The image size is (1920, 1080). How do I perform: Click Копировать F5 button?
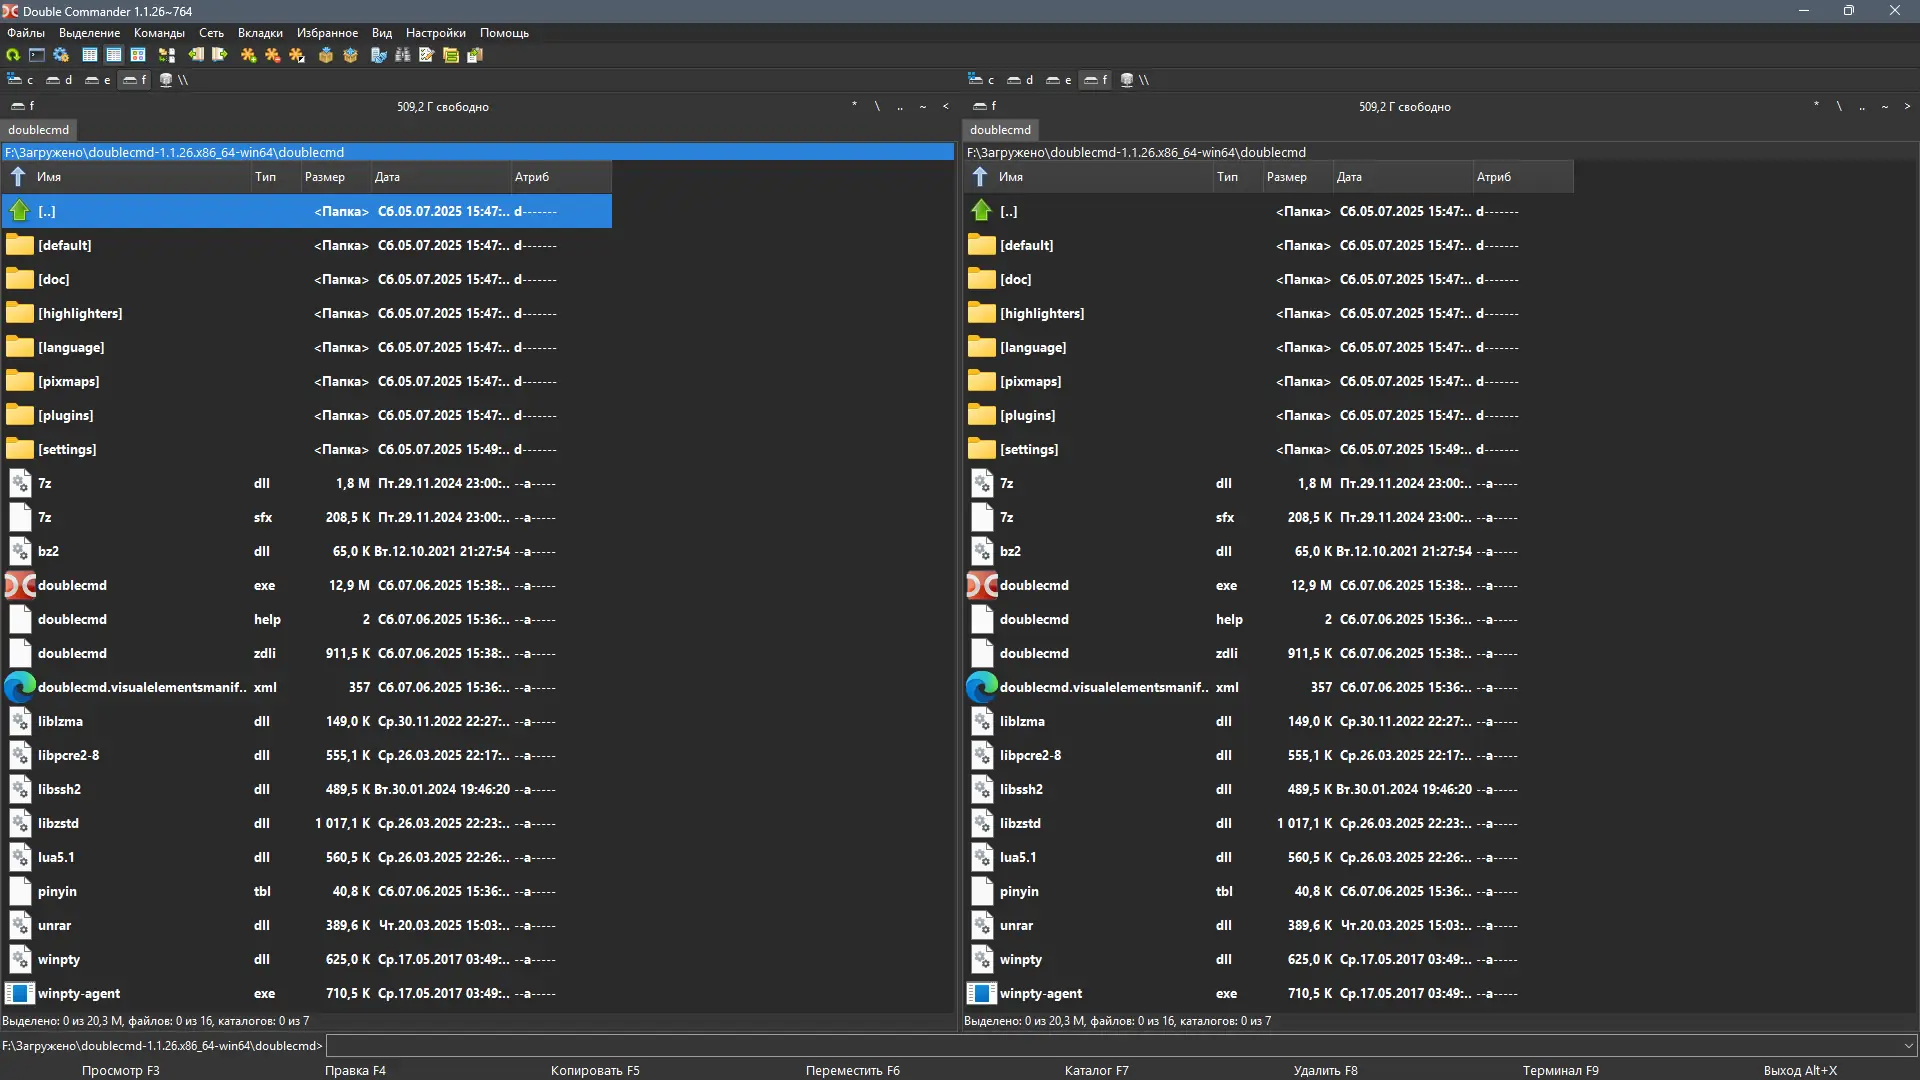coord(595,1070)
